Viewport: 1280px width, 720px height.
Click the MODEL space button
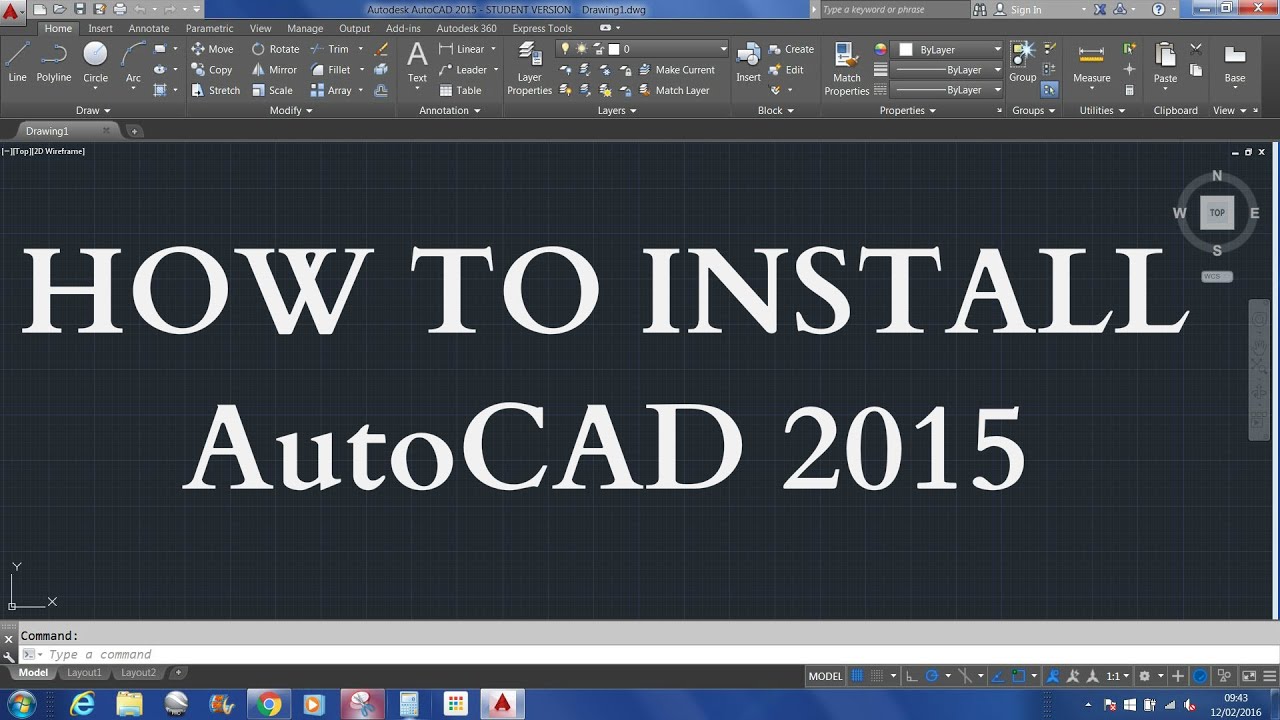(x=825, y=676)
